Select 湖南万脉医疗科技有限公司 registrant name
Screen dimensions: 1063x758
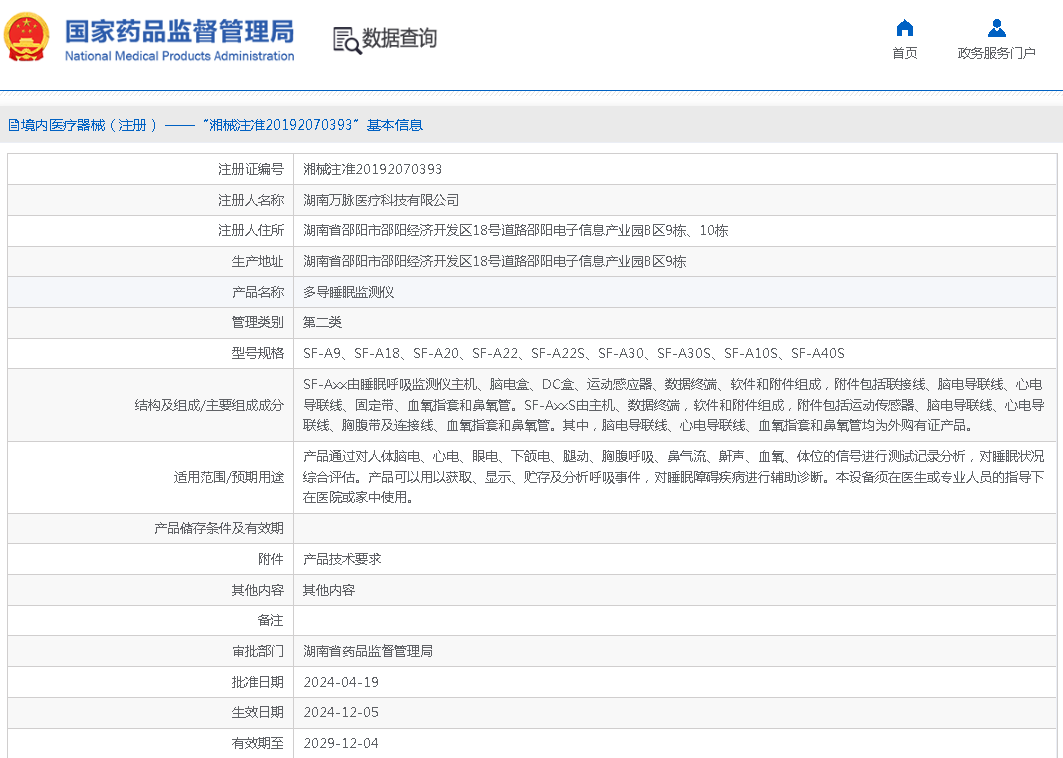pyautogui.click(x=381, y=200)
